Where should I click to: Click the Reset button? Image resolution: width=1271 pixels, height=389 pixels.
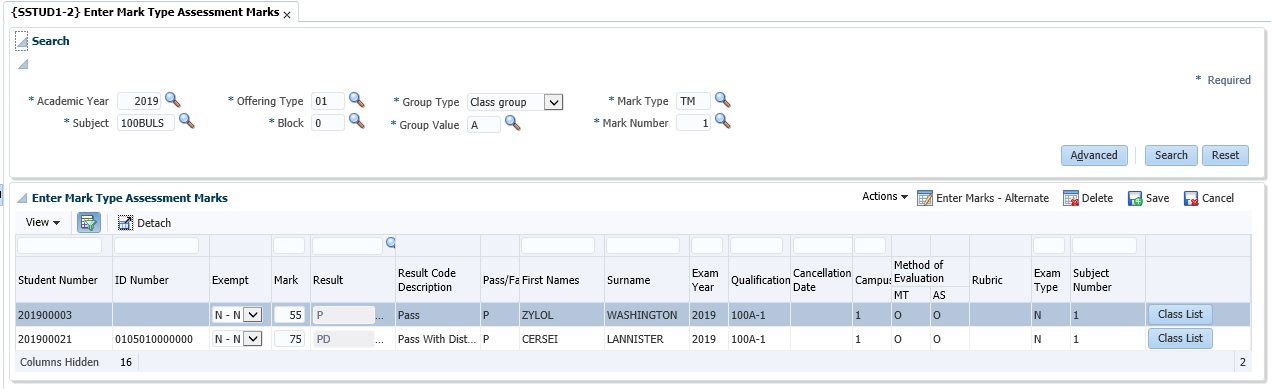[x=1225, y=155]
